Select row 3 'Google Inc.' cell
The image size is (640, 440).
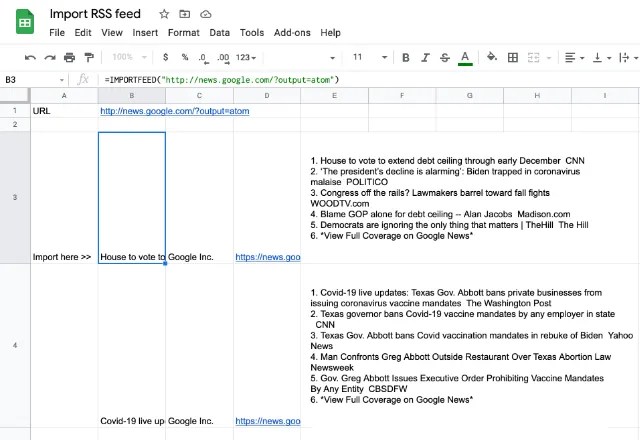pos(199,198)
